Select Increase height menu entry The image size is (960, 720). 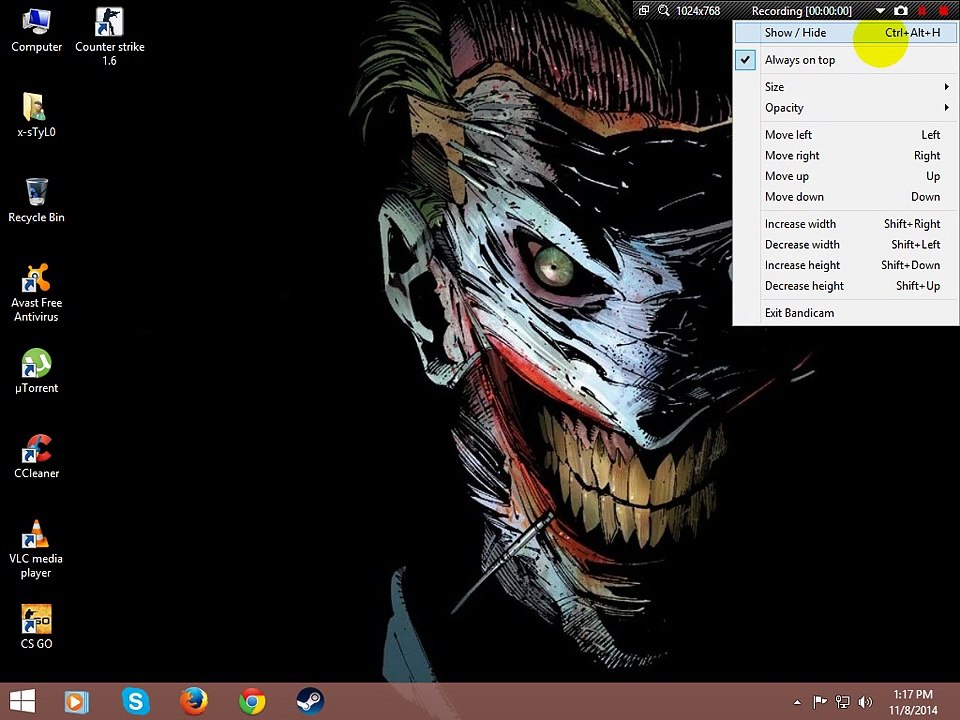[x=846, y=265]
